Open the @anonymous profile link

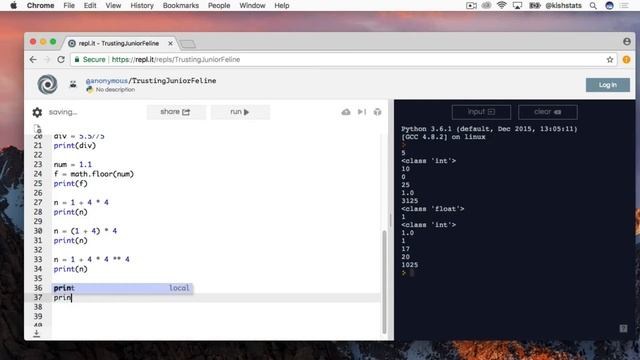(x=107, y=81)
